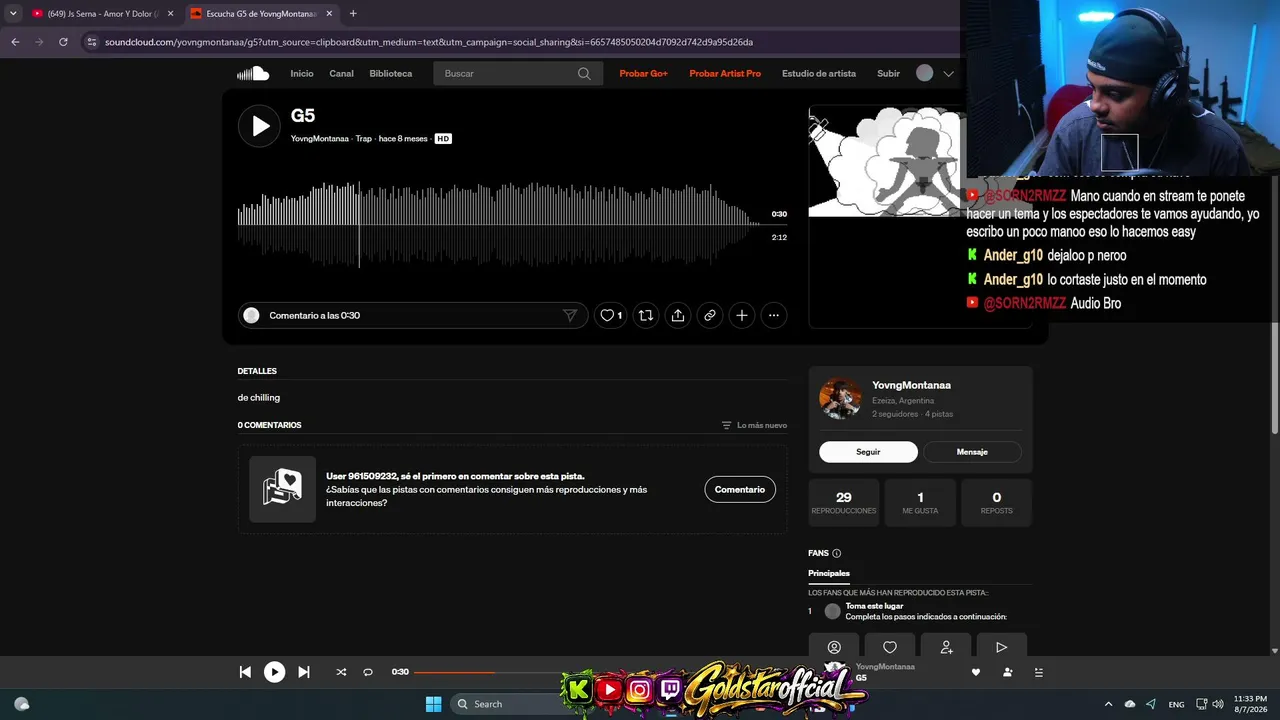Screen dimensions: 1280x720
Task: Click the add-user step icon under Fans
Action: (x=946, y=647)
